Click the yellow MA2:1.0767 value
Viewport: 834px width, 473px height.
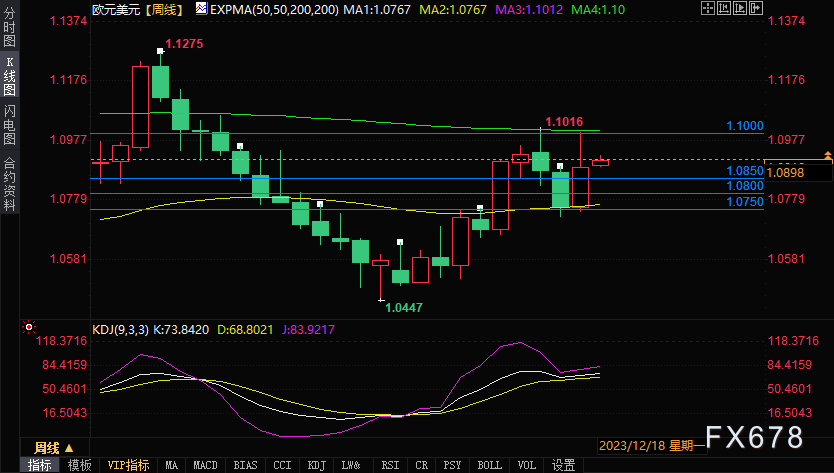(453, 10)
